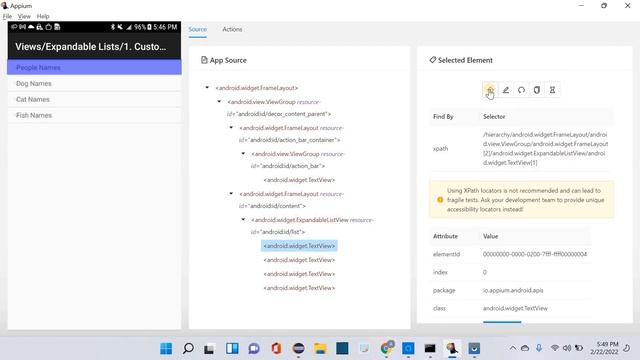Click the Find By column header
640x360 pixels.
coord(443,117)
